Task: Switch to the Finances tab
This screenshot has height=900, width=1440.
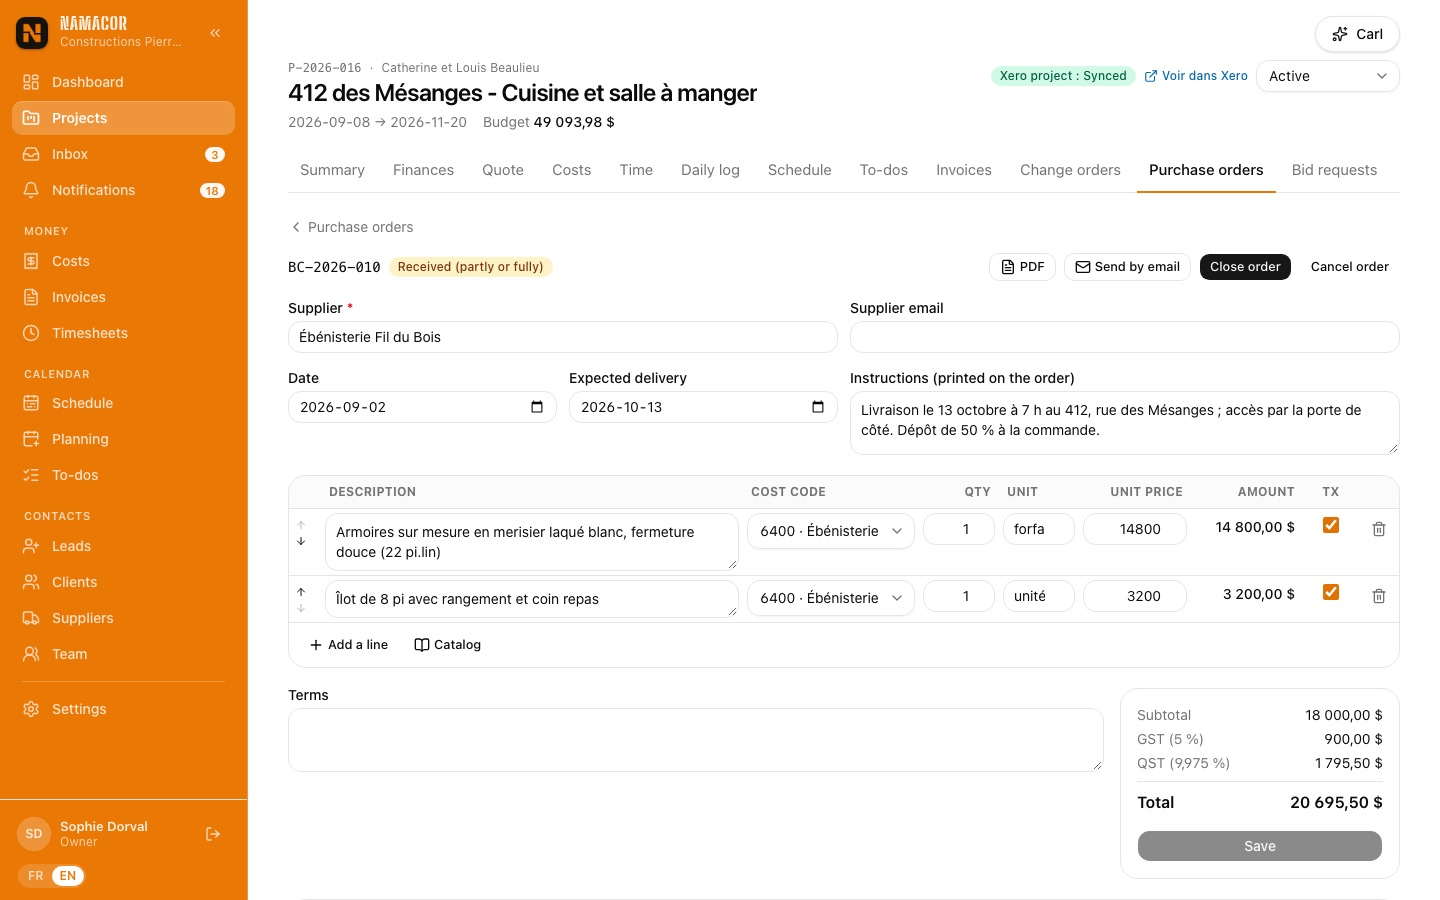Action: pos(423,170)
